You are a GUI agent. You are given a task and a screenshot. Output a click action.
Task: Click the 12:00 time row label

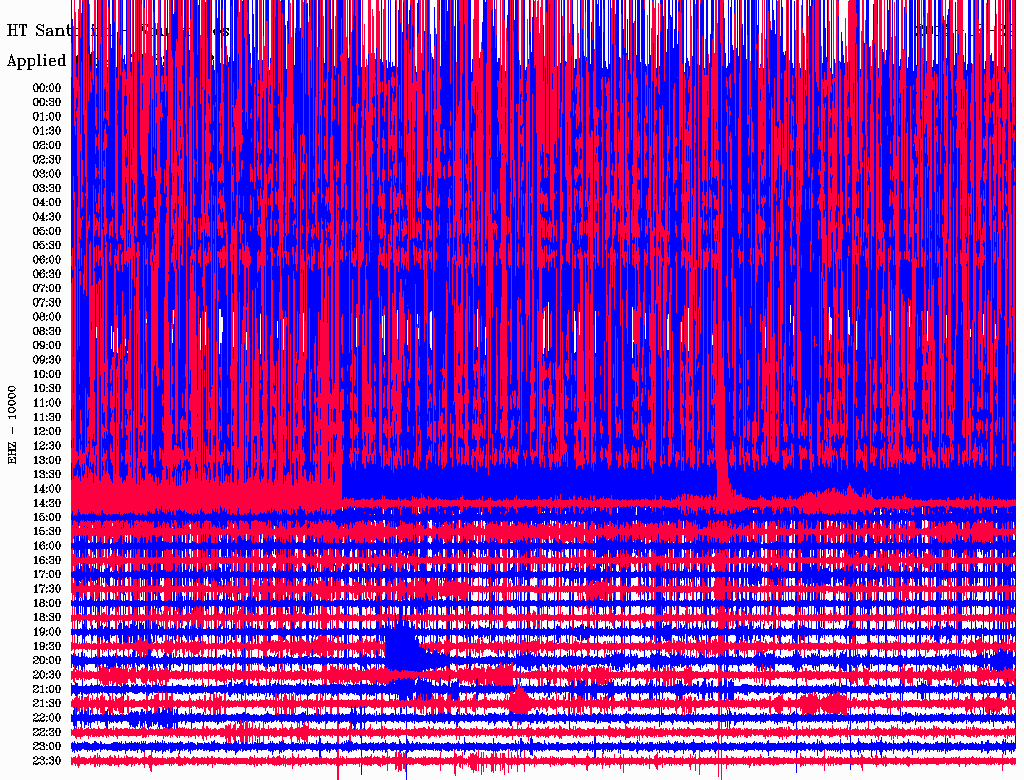tap(47, 432)
